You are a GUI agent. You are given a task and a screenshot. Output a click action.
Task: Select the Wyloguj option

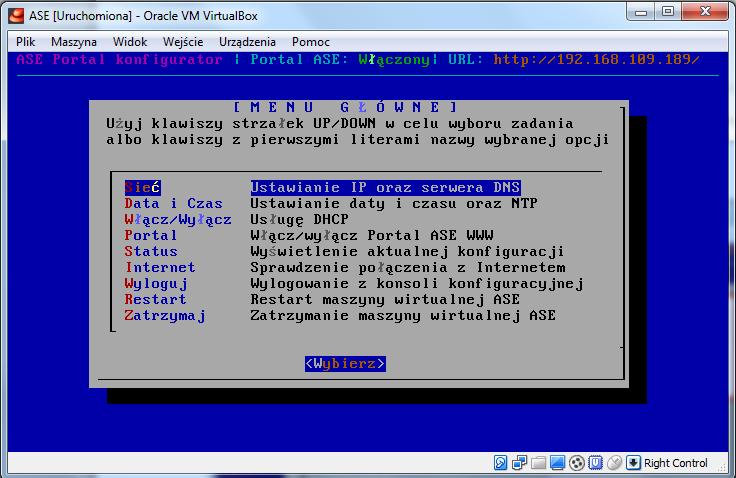coord(156,283)
